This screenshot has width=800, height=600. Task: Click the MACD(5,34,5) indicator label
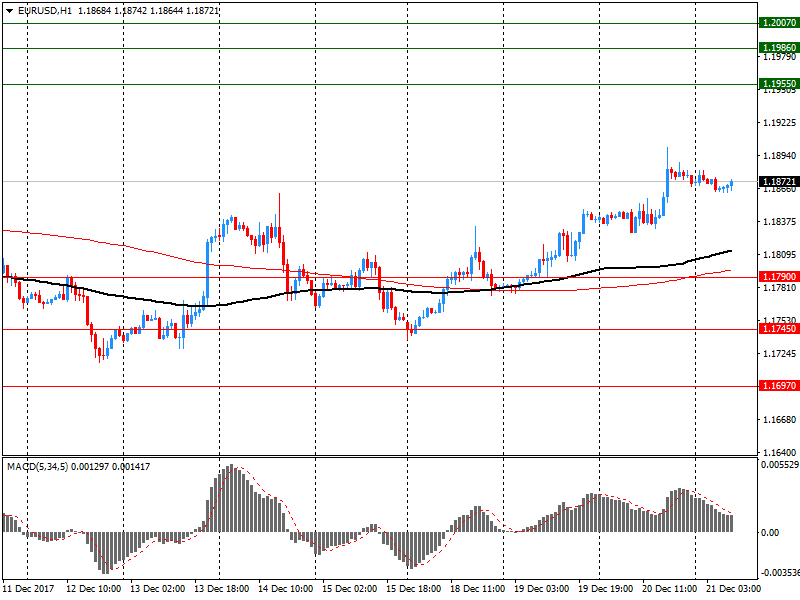(37, 467)
